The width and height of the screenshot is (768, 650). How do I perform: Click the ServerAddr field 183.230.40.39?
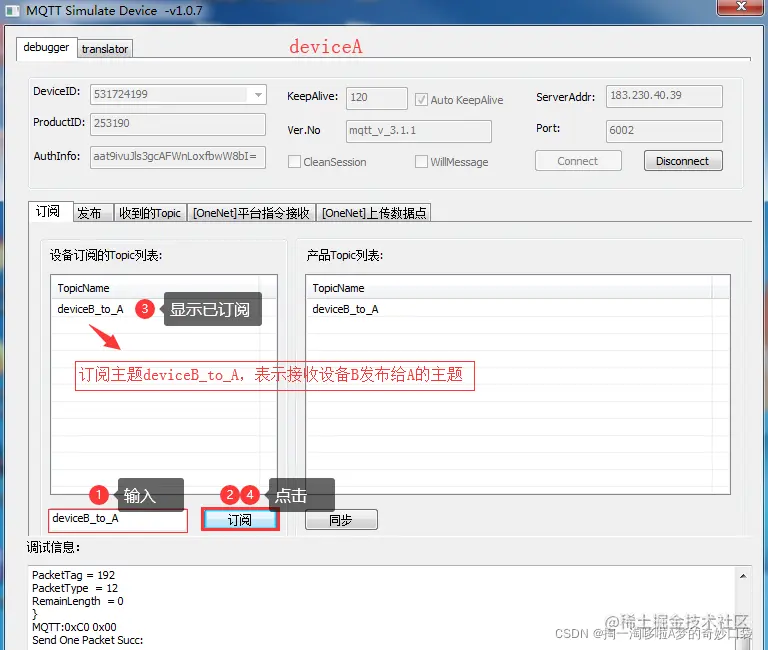click(664, 96)
